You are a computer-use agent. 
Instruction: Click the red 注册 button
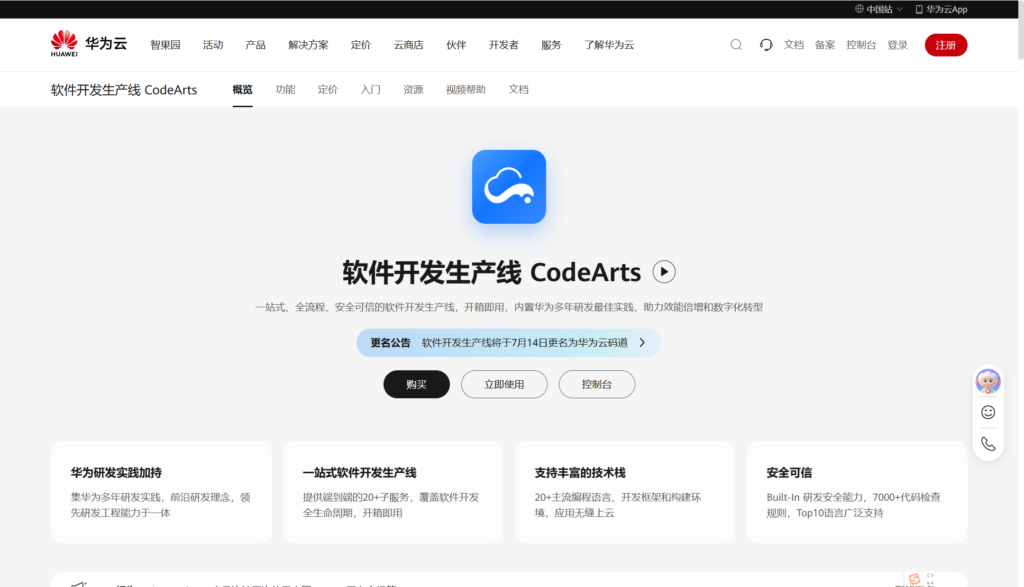946,44
